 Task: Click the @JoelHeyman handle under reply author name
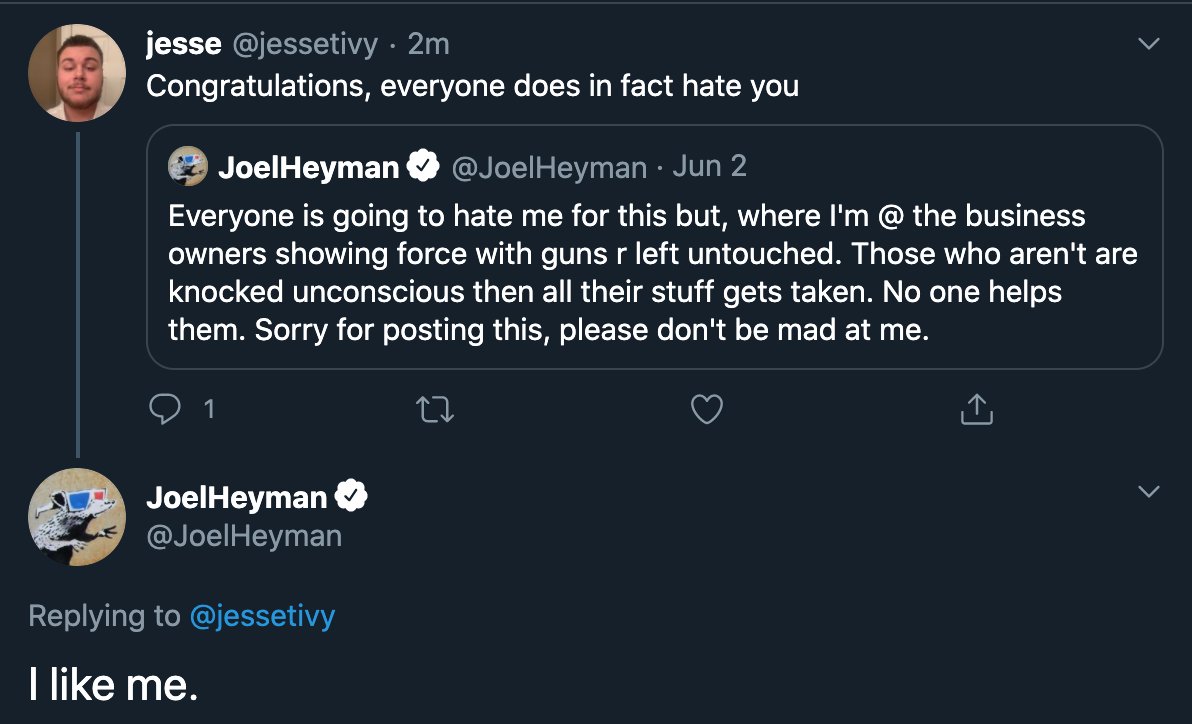tap(244, 536)
